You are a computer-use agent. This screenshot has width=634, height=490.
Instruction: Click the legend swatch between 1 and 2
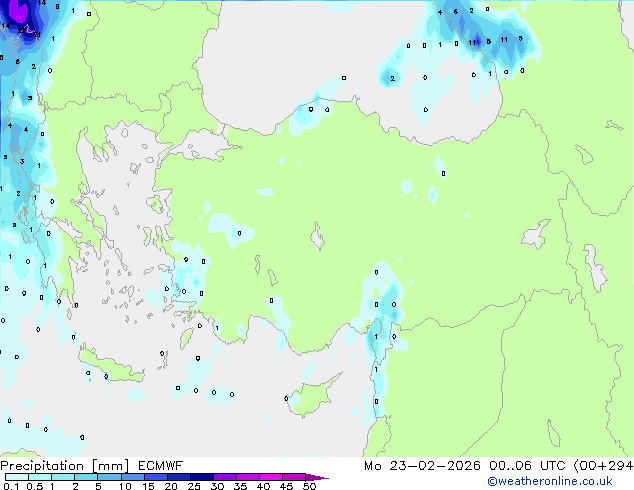pyautogui.click(x=63, y=477)
